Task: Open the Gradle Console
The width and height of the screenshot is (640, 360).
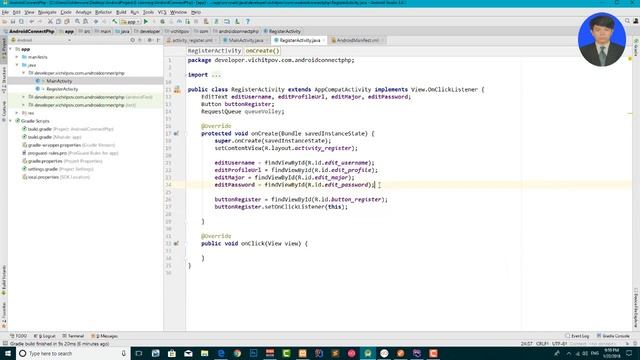Action: click(613, 336)
